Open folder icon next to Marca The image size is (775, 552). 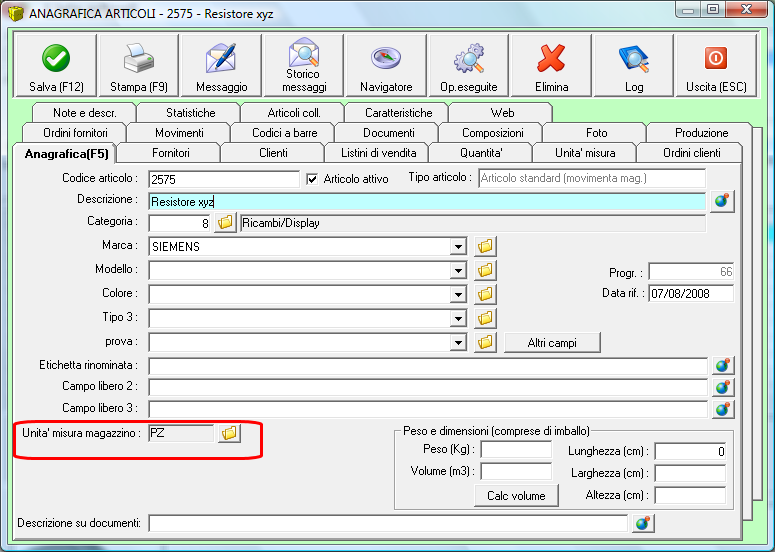pyautogui.click(x=485, y=246)
